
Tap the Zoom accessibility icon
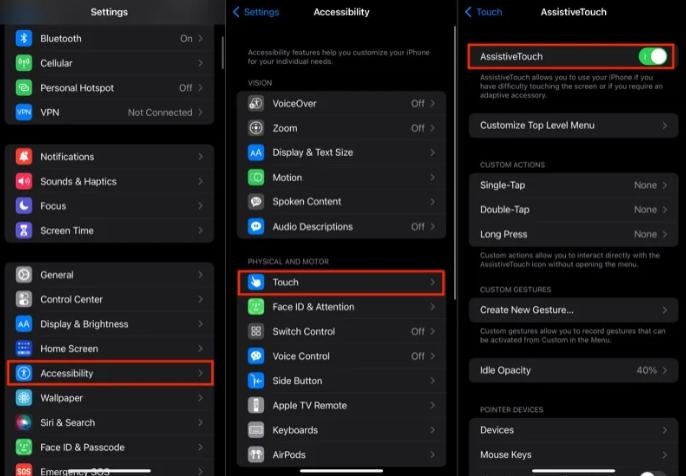pyautogui.click(x=256, y=128)
